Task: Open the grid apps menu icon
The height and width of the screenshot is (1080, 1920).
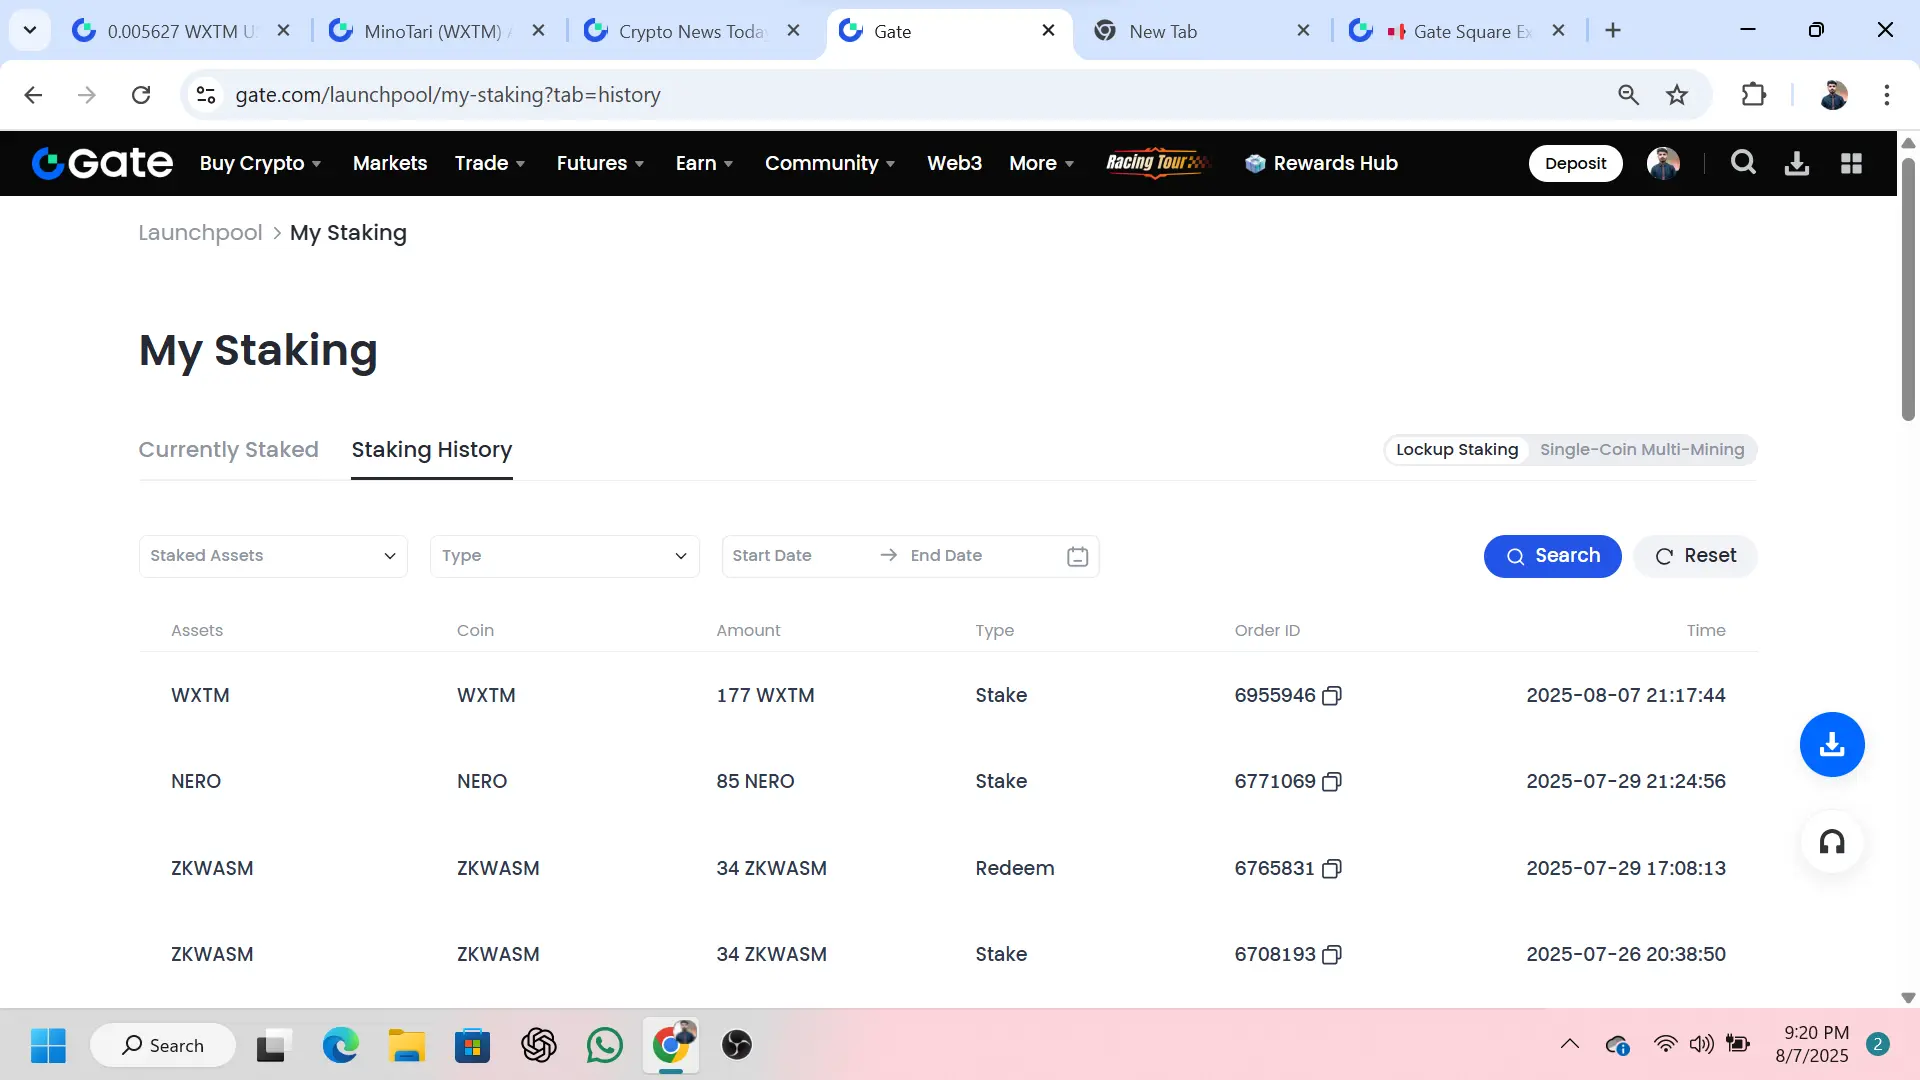Action: click(x=1851, y=163)
